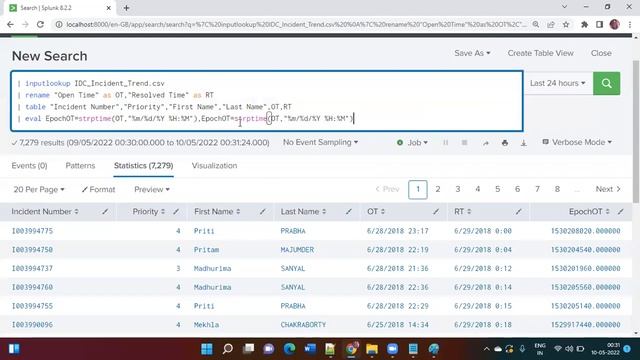Click Madhurima in row I003994737

(212, 269)
